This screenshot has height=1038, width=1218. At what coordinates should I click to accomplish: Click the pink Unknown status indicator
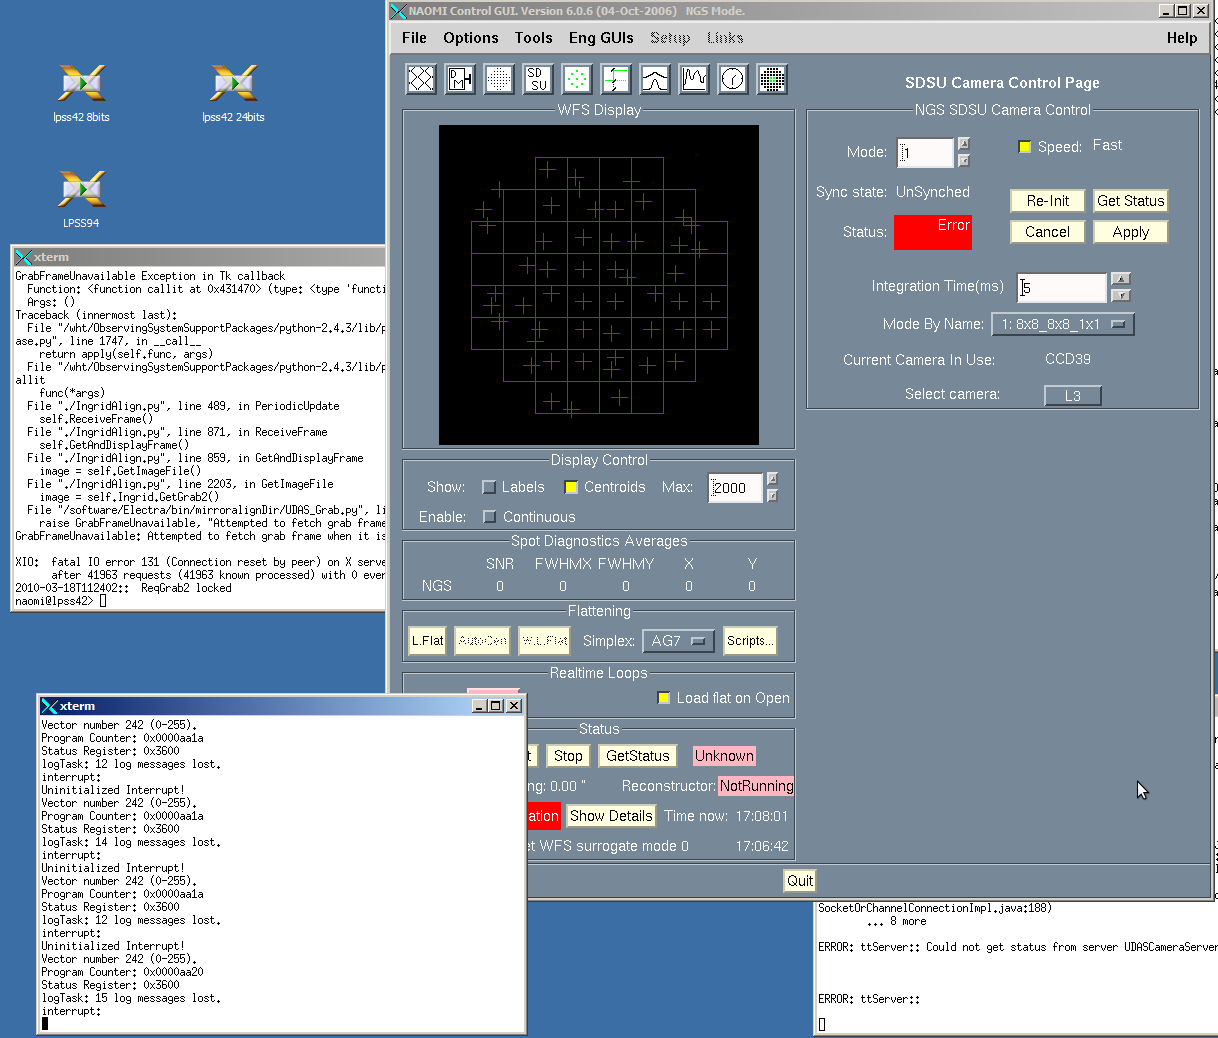[x=725, y=756]
